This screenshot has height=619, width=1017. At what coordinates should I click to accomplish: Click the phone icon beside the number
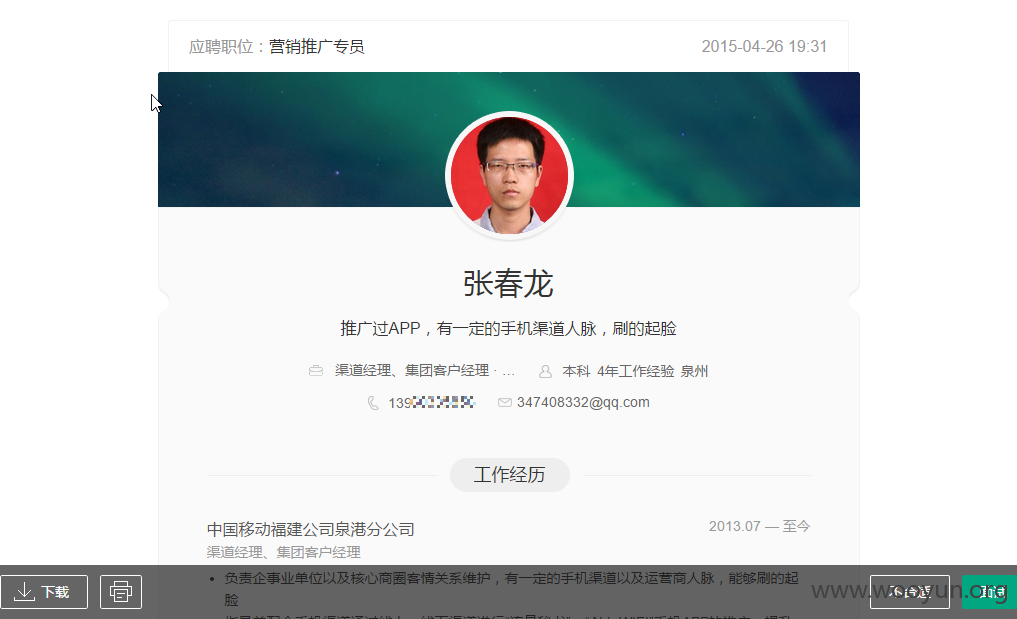[373, 403]
